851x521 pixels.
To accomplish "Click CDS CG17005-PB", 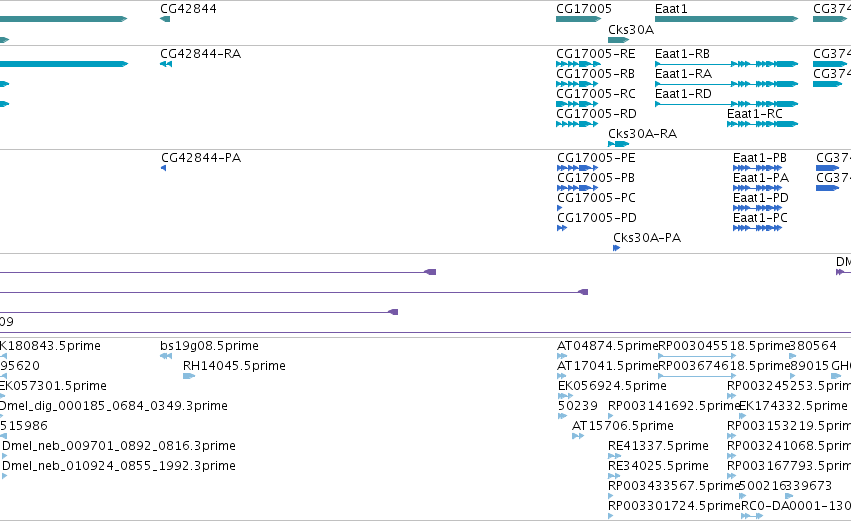I will [596, 178].
